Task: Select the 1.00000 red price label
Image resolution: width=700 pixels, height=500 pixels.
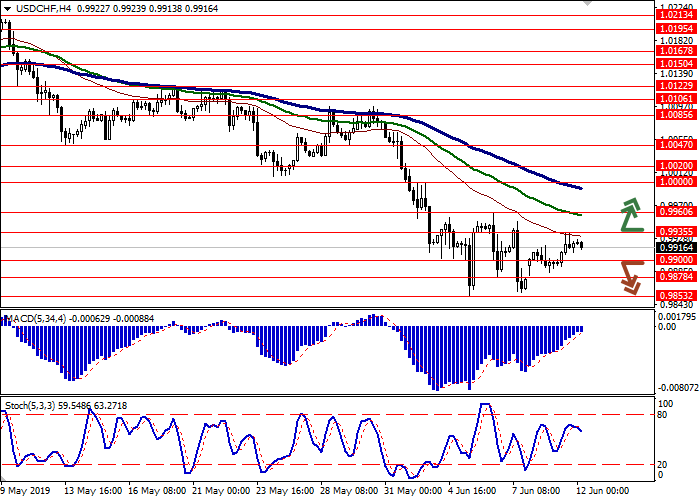Action: [676, 182]
